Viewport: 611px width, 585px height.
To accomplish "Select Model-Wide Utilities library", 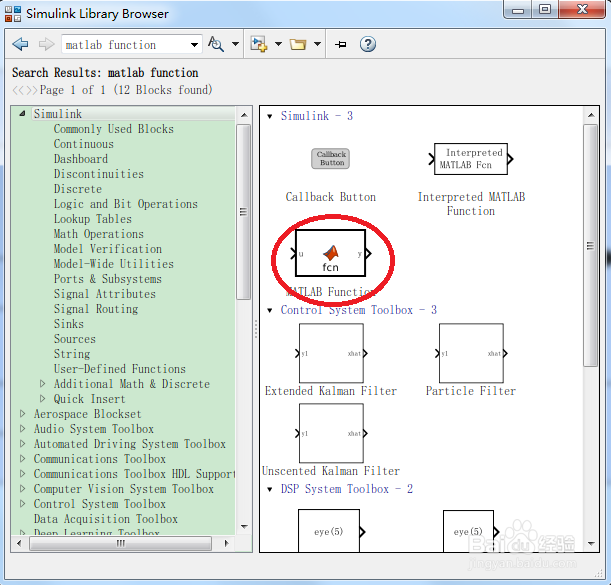I will (x=113, y=264).
